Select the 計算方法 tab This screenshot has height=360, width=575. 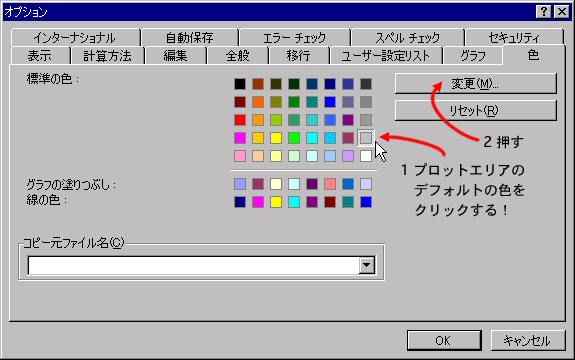(x=107, y=56)
